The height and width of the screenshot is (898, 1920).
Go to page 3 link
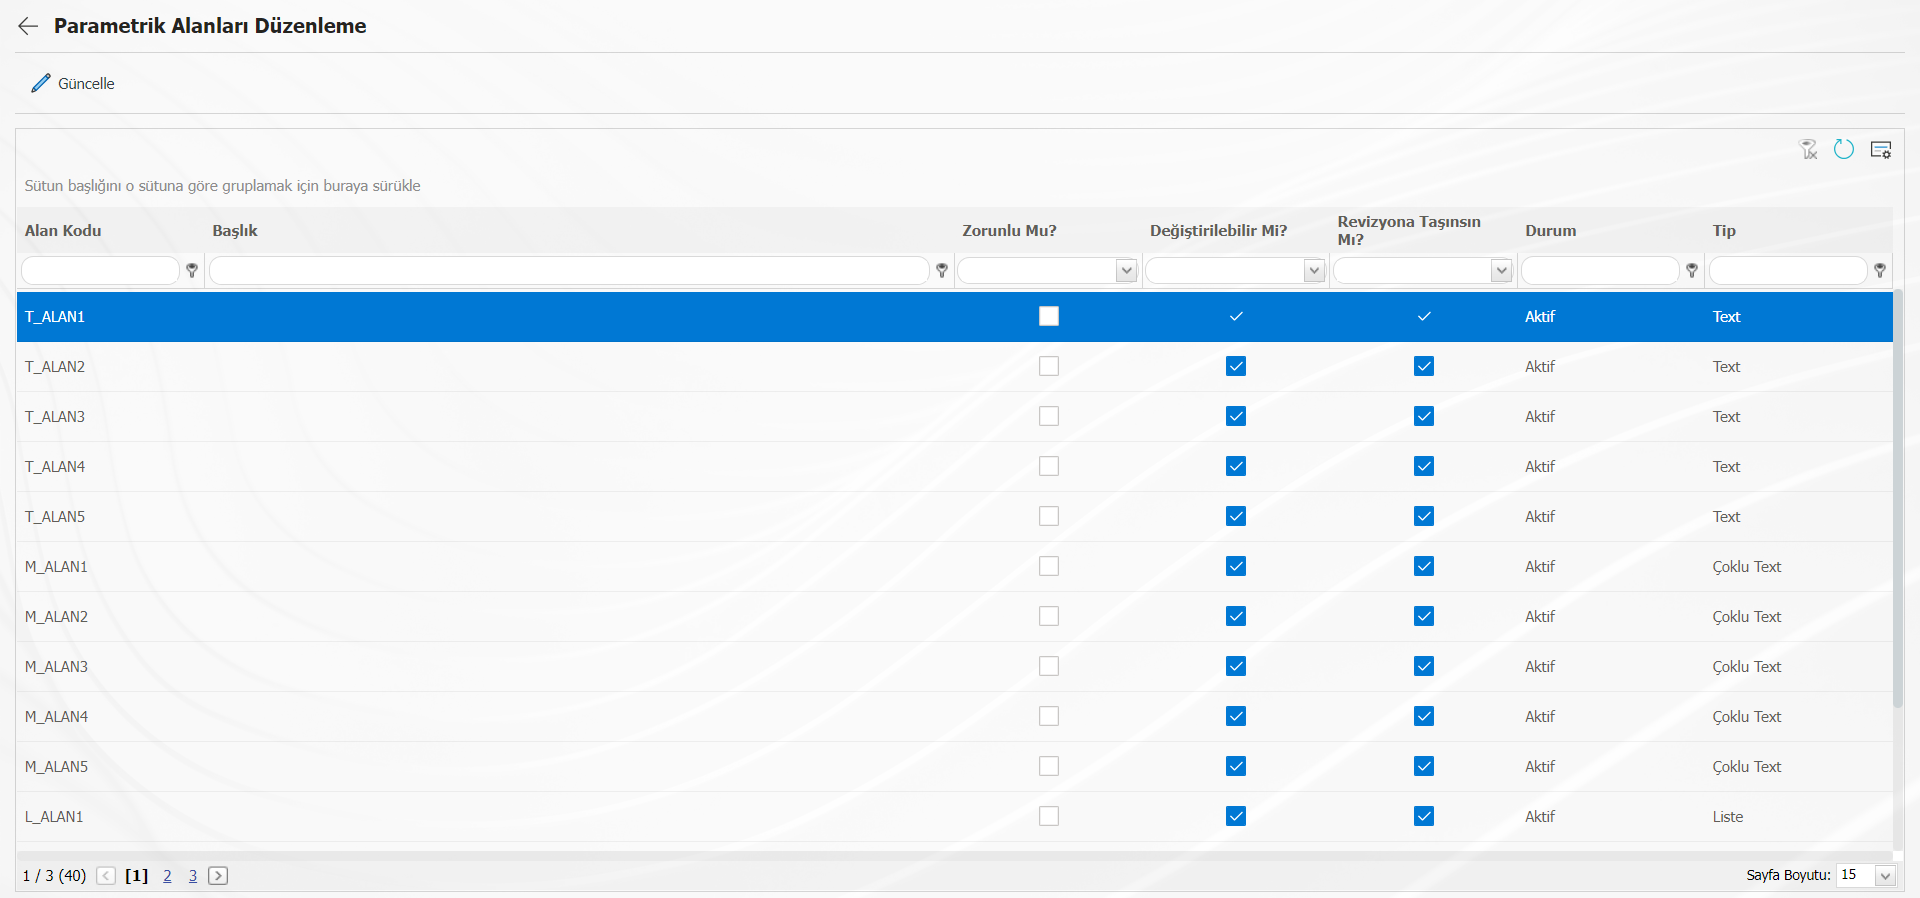193,876
